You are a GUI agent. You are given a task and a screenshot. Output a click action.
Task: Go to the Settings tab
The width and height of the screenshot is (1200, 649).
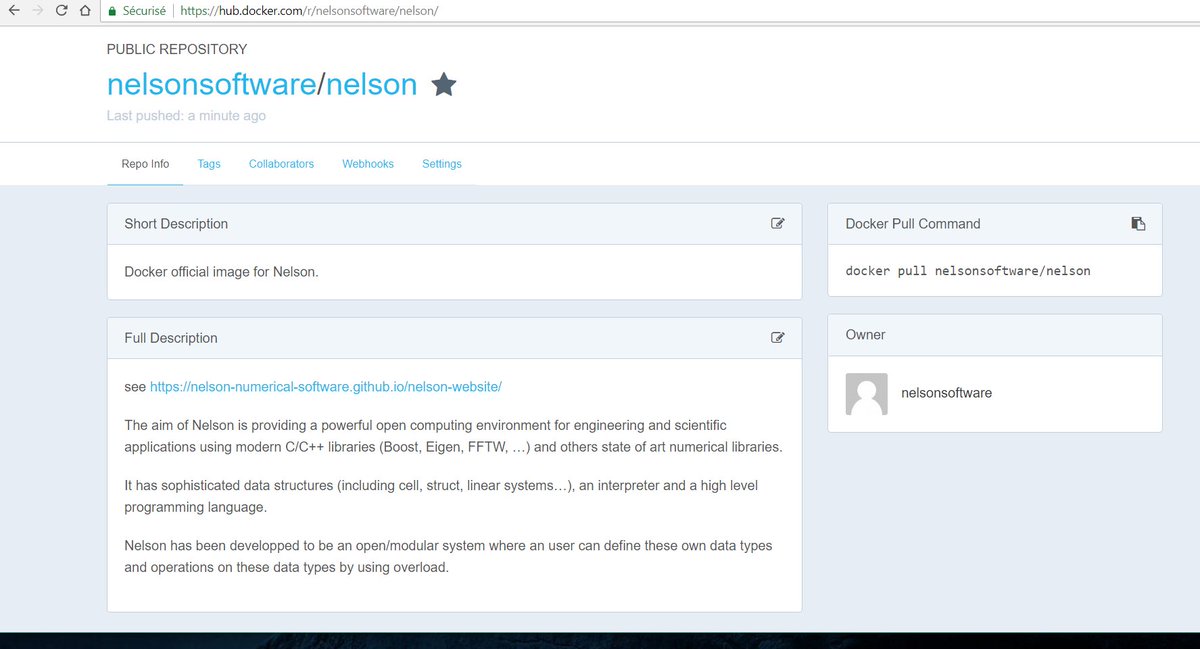coord(442,164)
